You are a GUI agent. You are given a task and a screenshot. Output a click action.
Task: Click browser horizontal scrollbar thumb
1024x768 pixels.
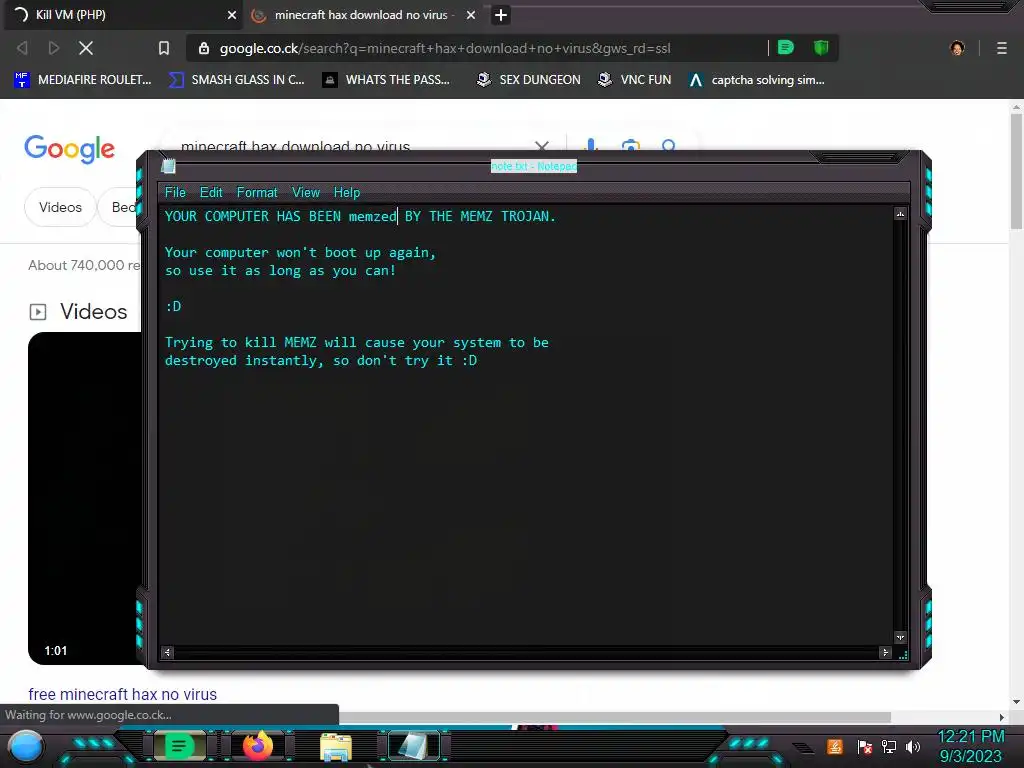(615, 717)
